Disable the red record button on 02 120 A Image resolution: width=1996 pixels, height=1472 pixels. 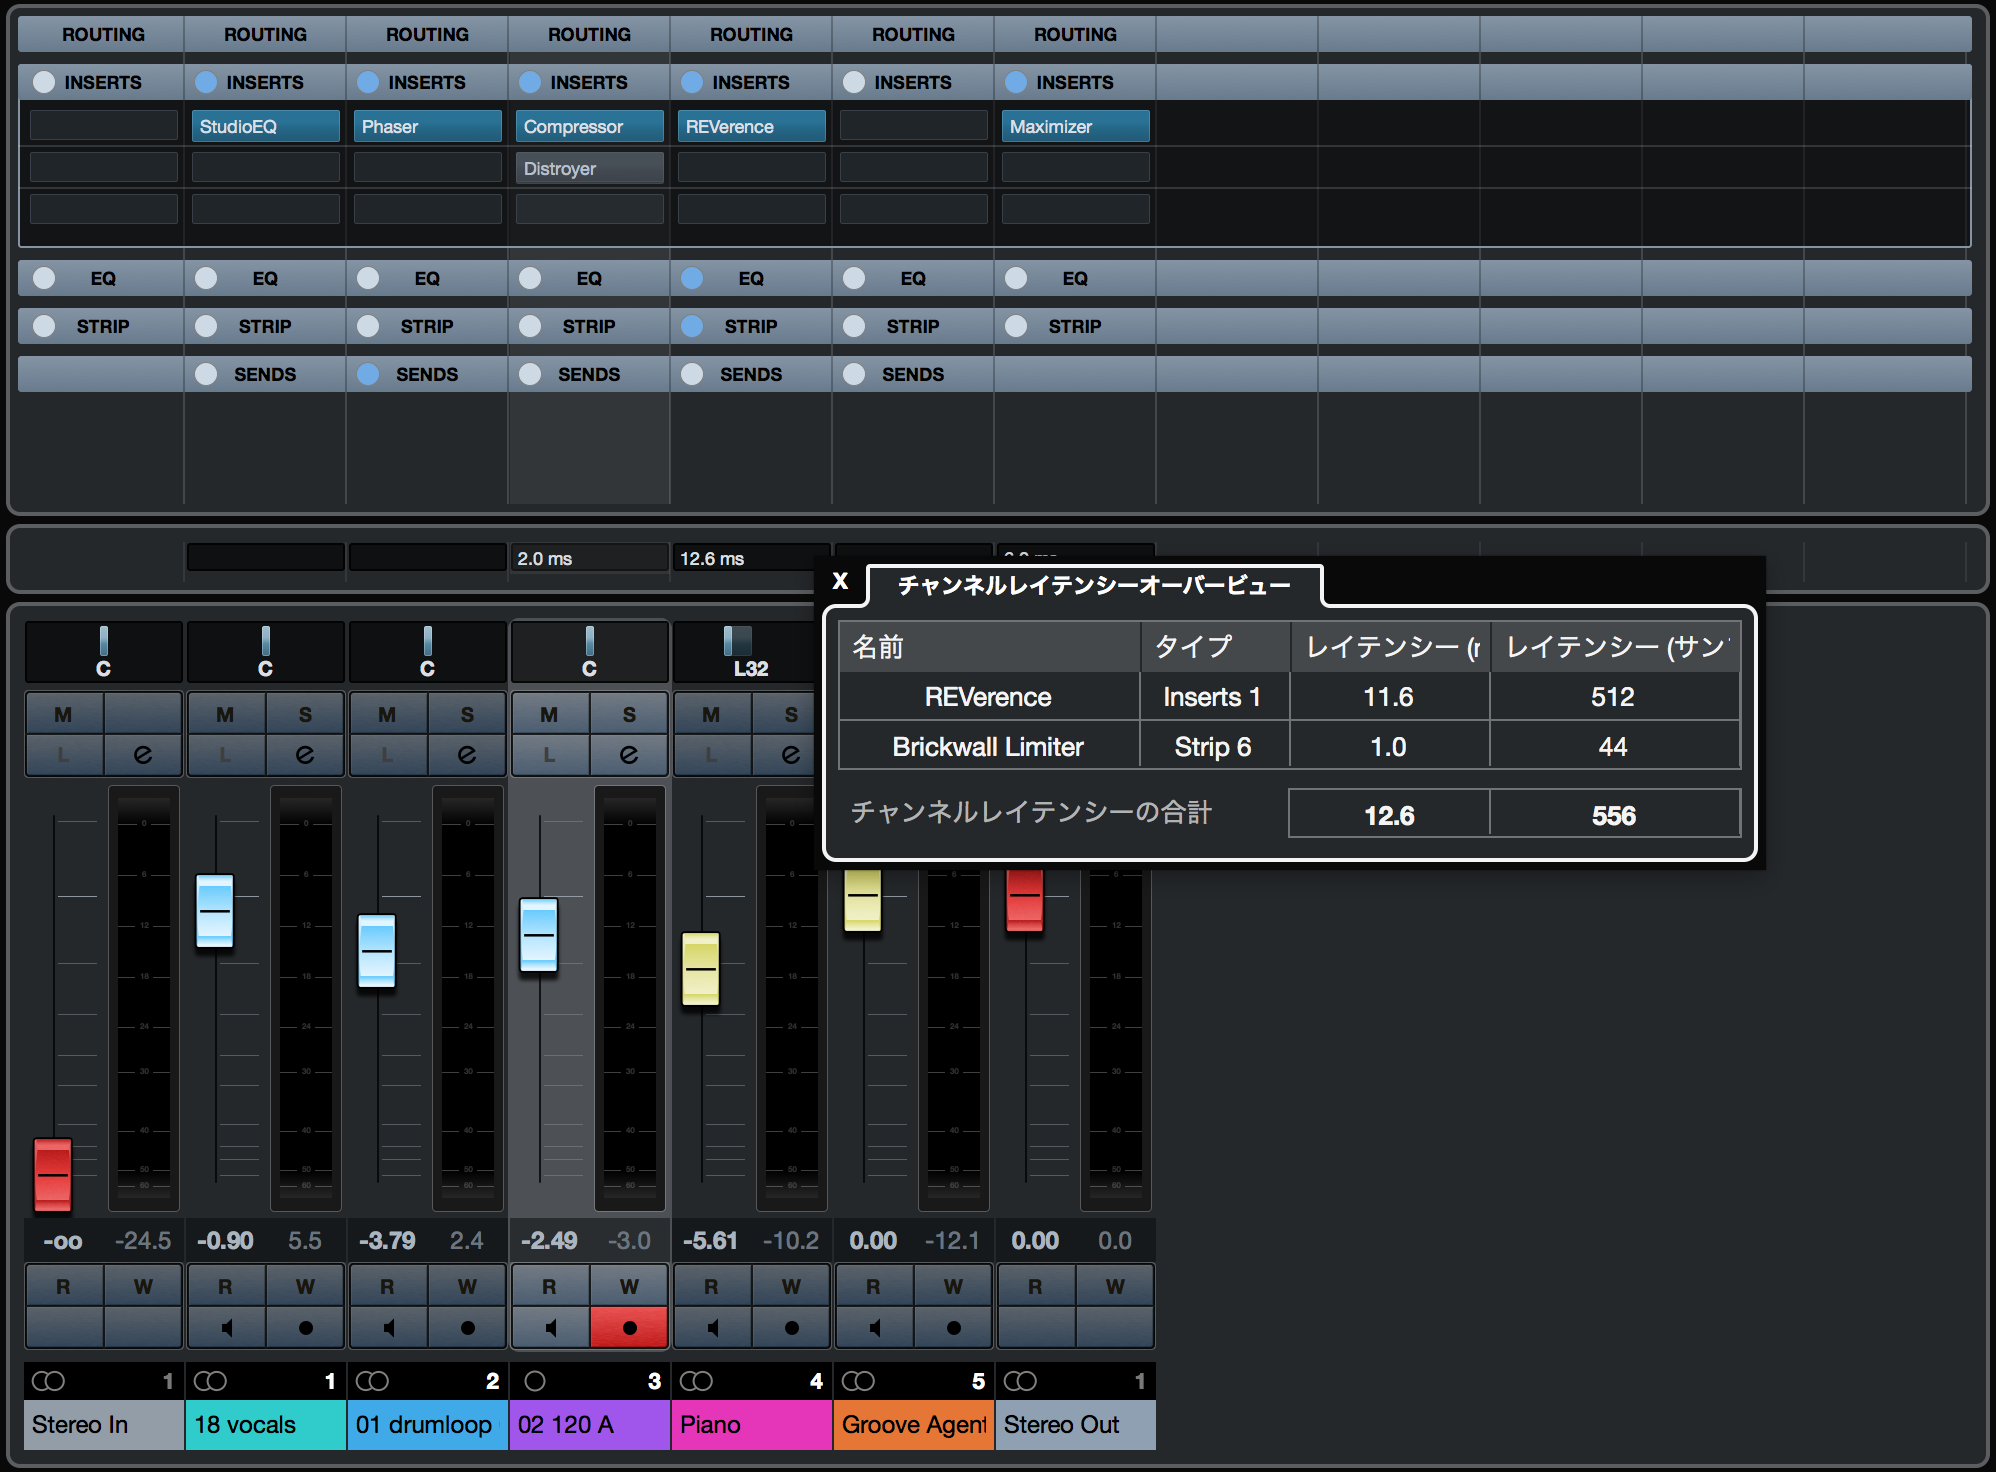coord(629,1328)
